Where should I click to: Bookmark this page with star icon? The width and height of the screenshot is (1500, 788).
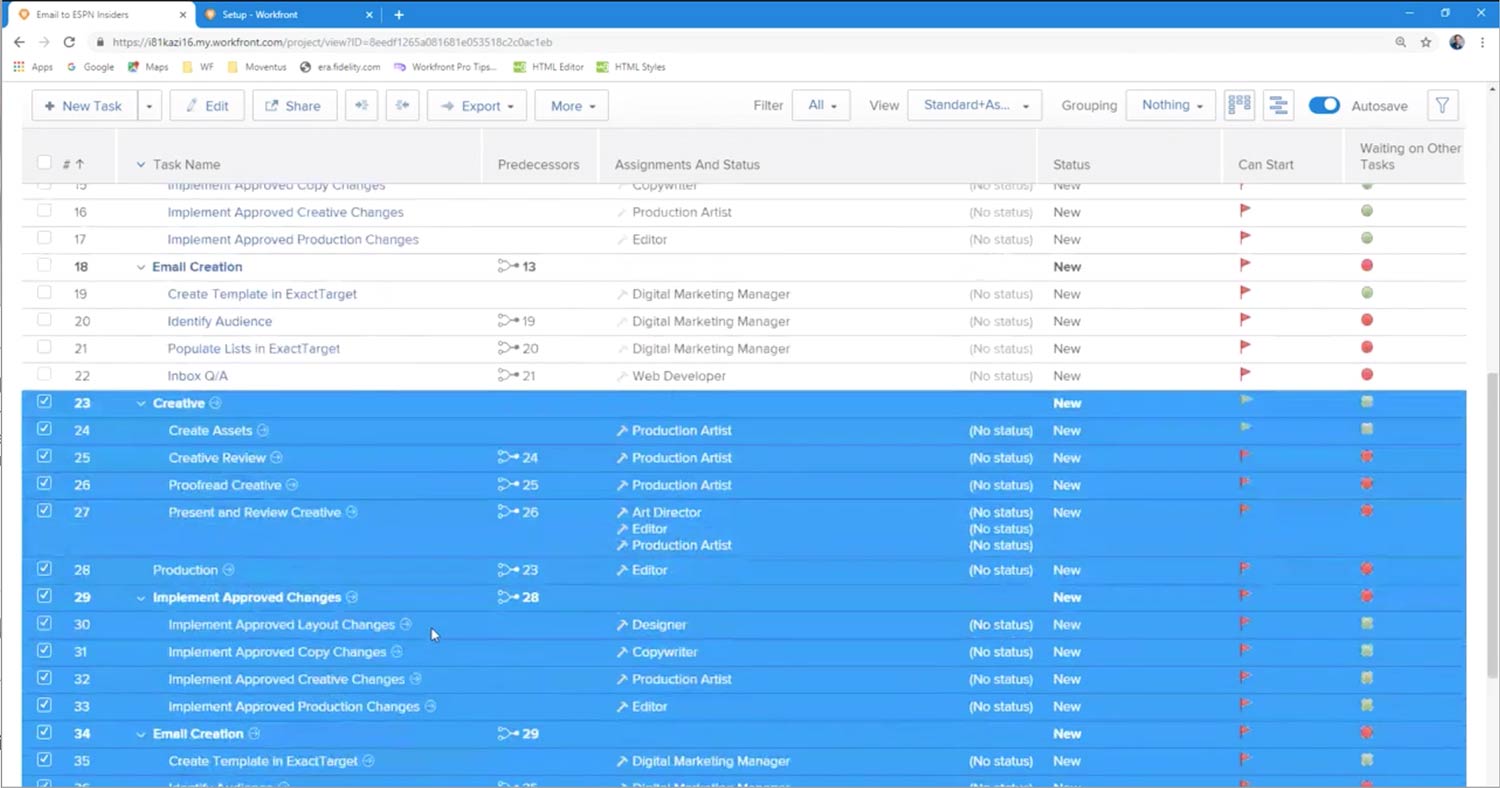tap(1426, 42)
